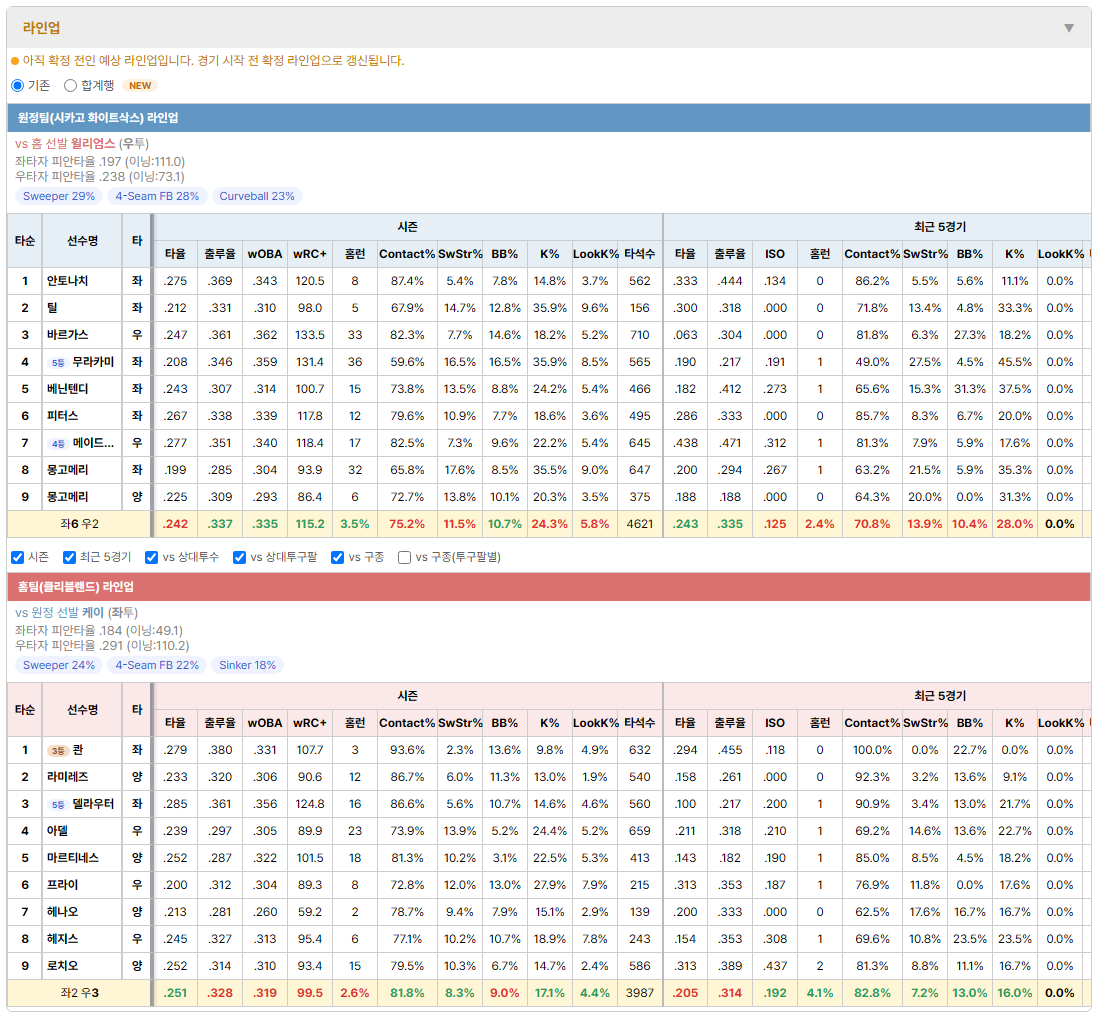Uncheck the vs 상대투구팔 checkbox
The height and width of the screenshot is (1018, 1098).
coord(239,557)
